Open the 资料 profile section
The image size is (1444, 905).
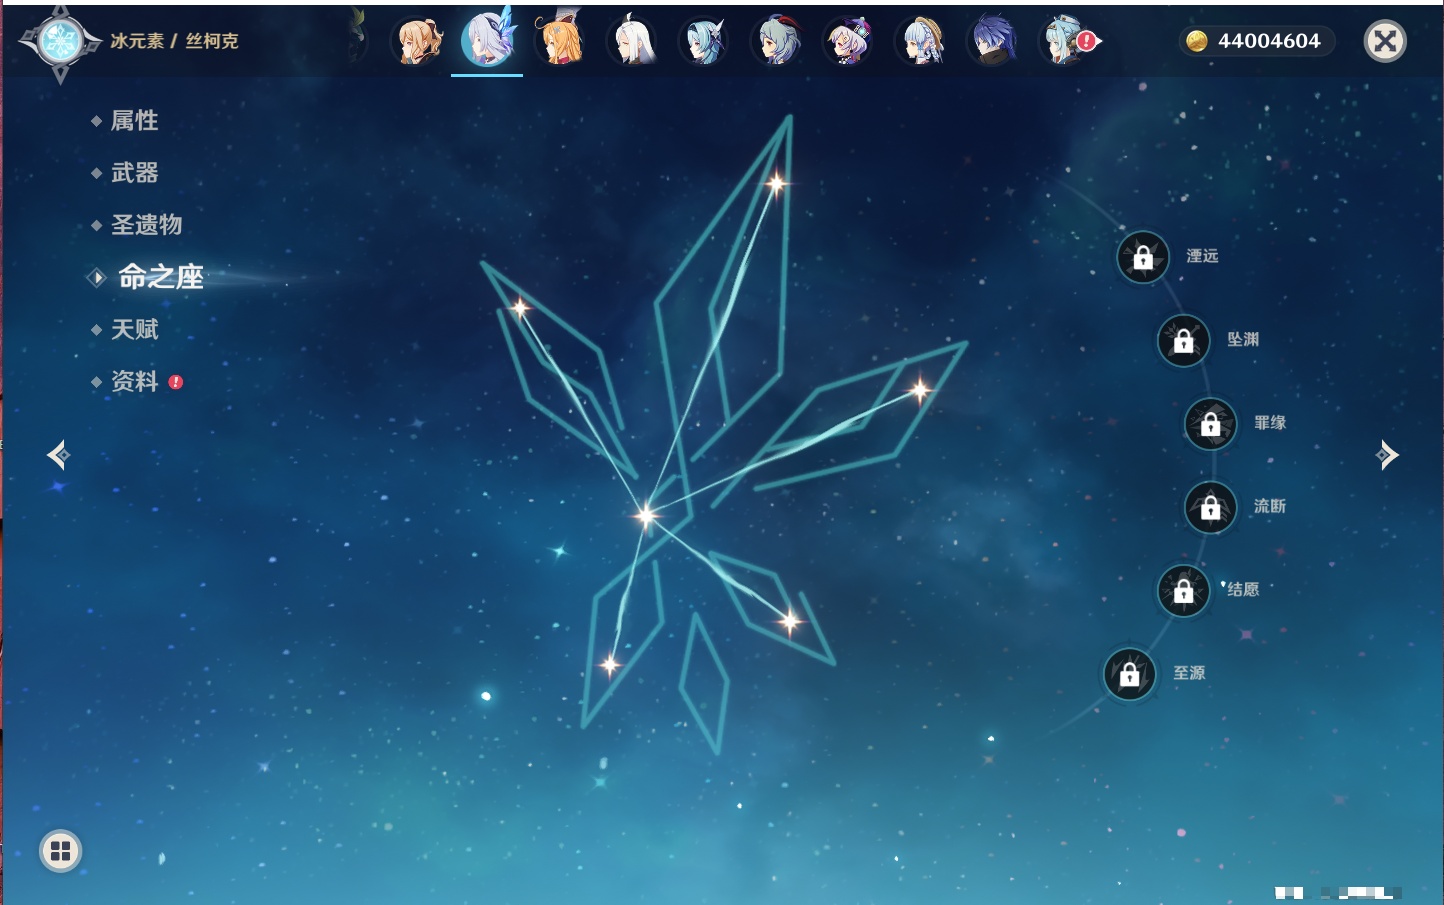click(x=134, y=382)
